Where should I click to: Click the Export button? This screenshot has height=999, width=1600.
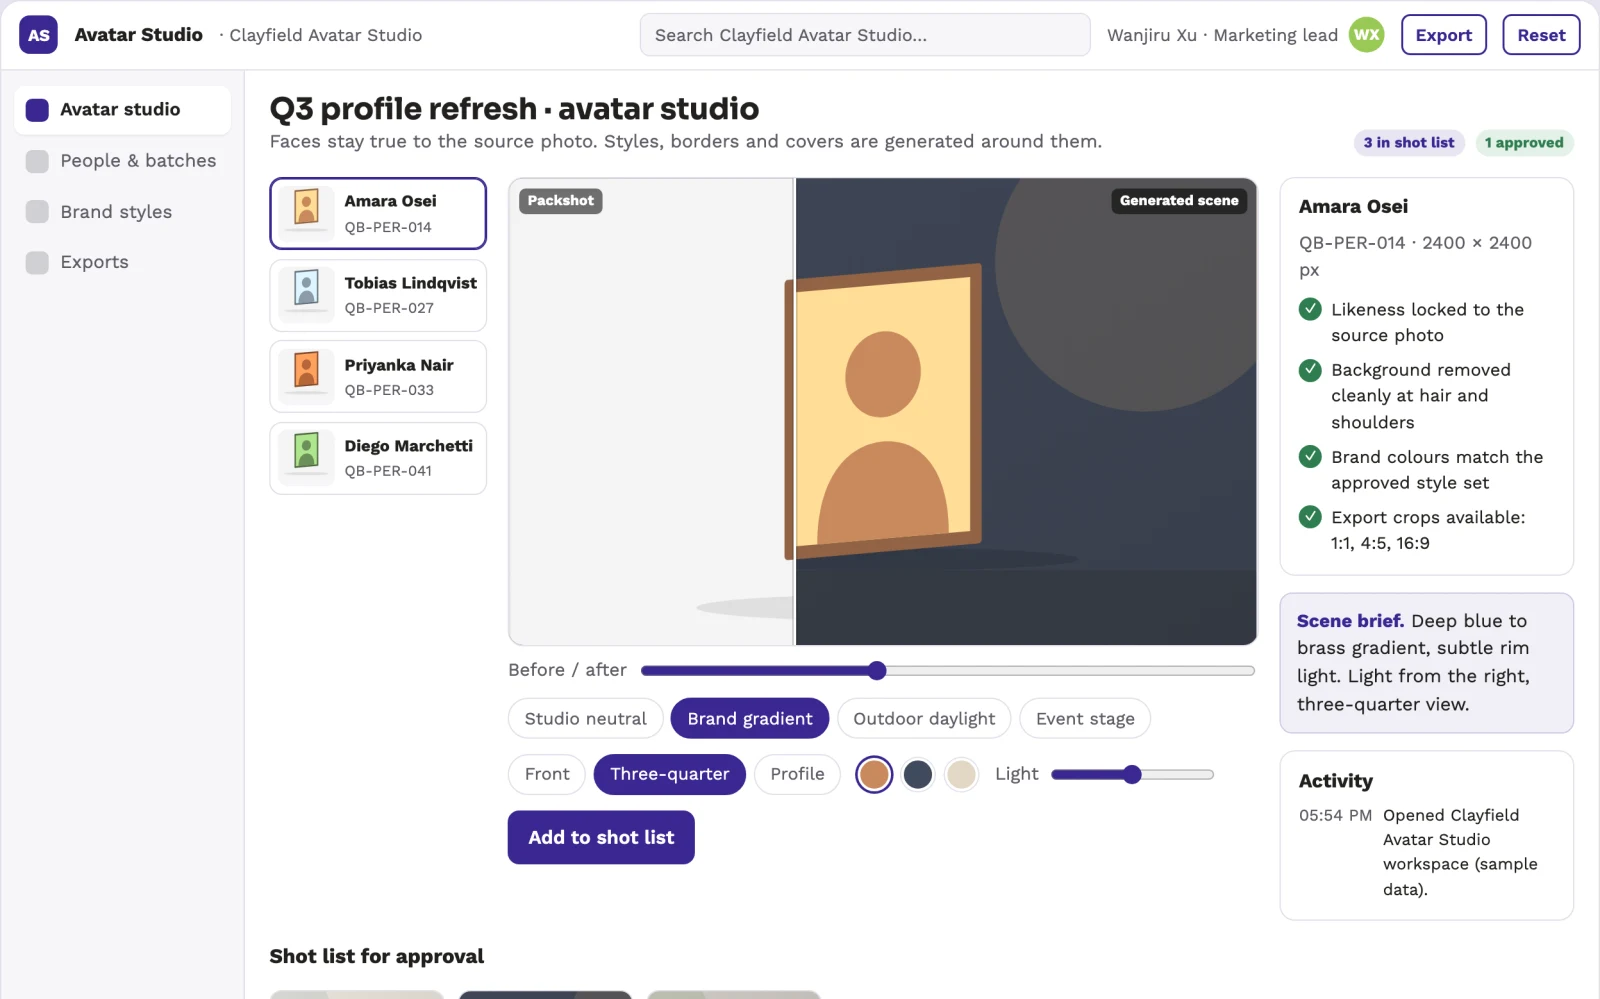[x=1444, y=35]
